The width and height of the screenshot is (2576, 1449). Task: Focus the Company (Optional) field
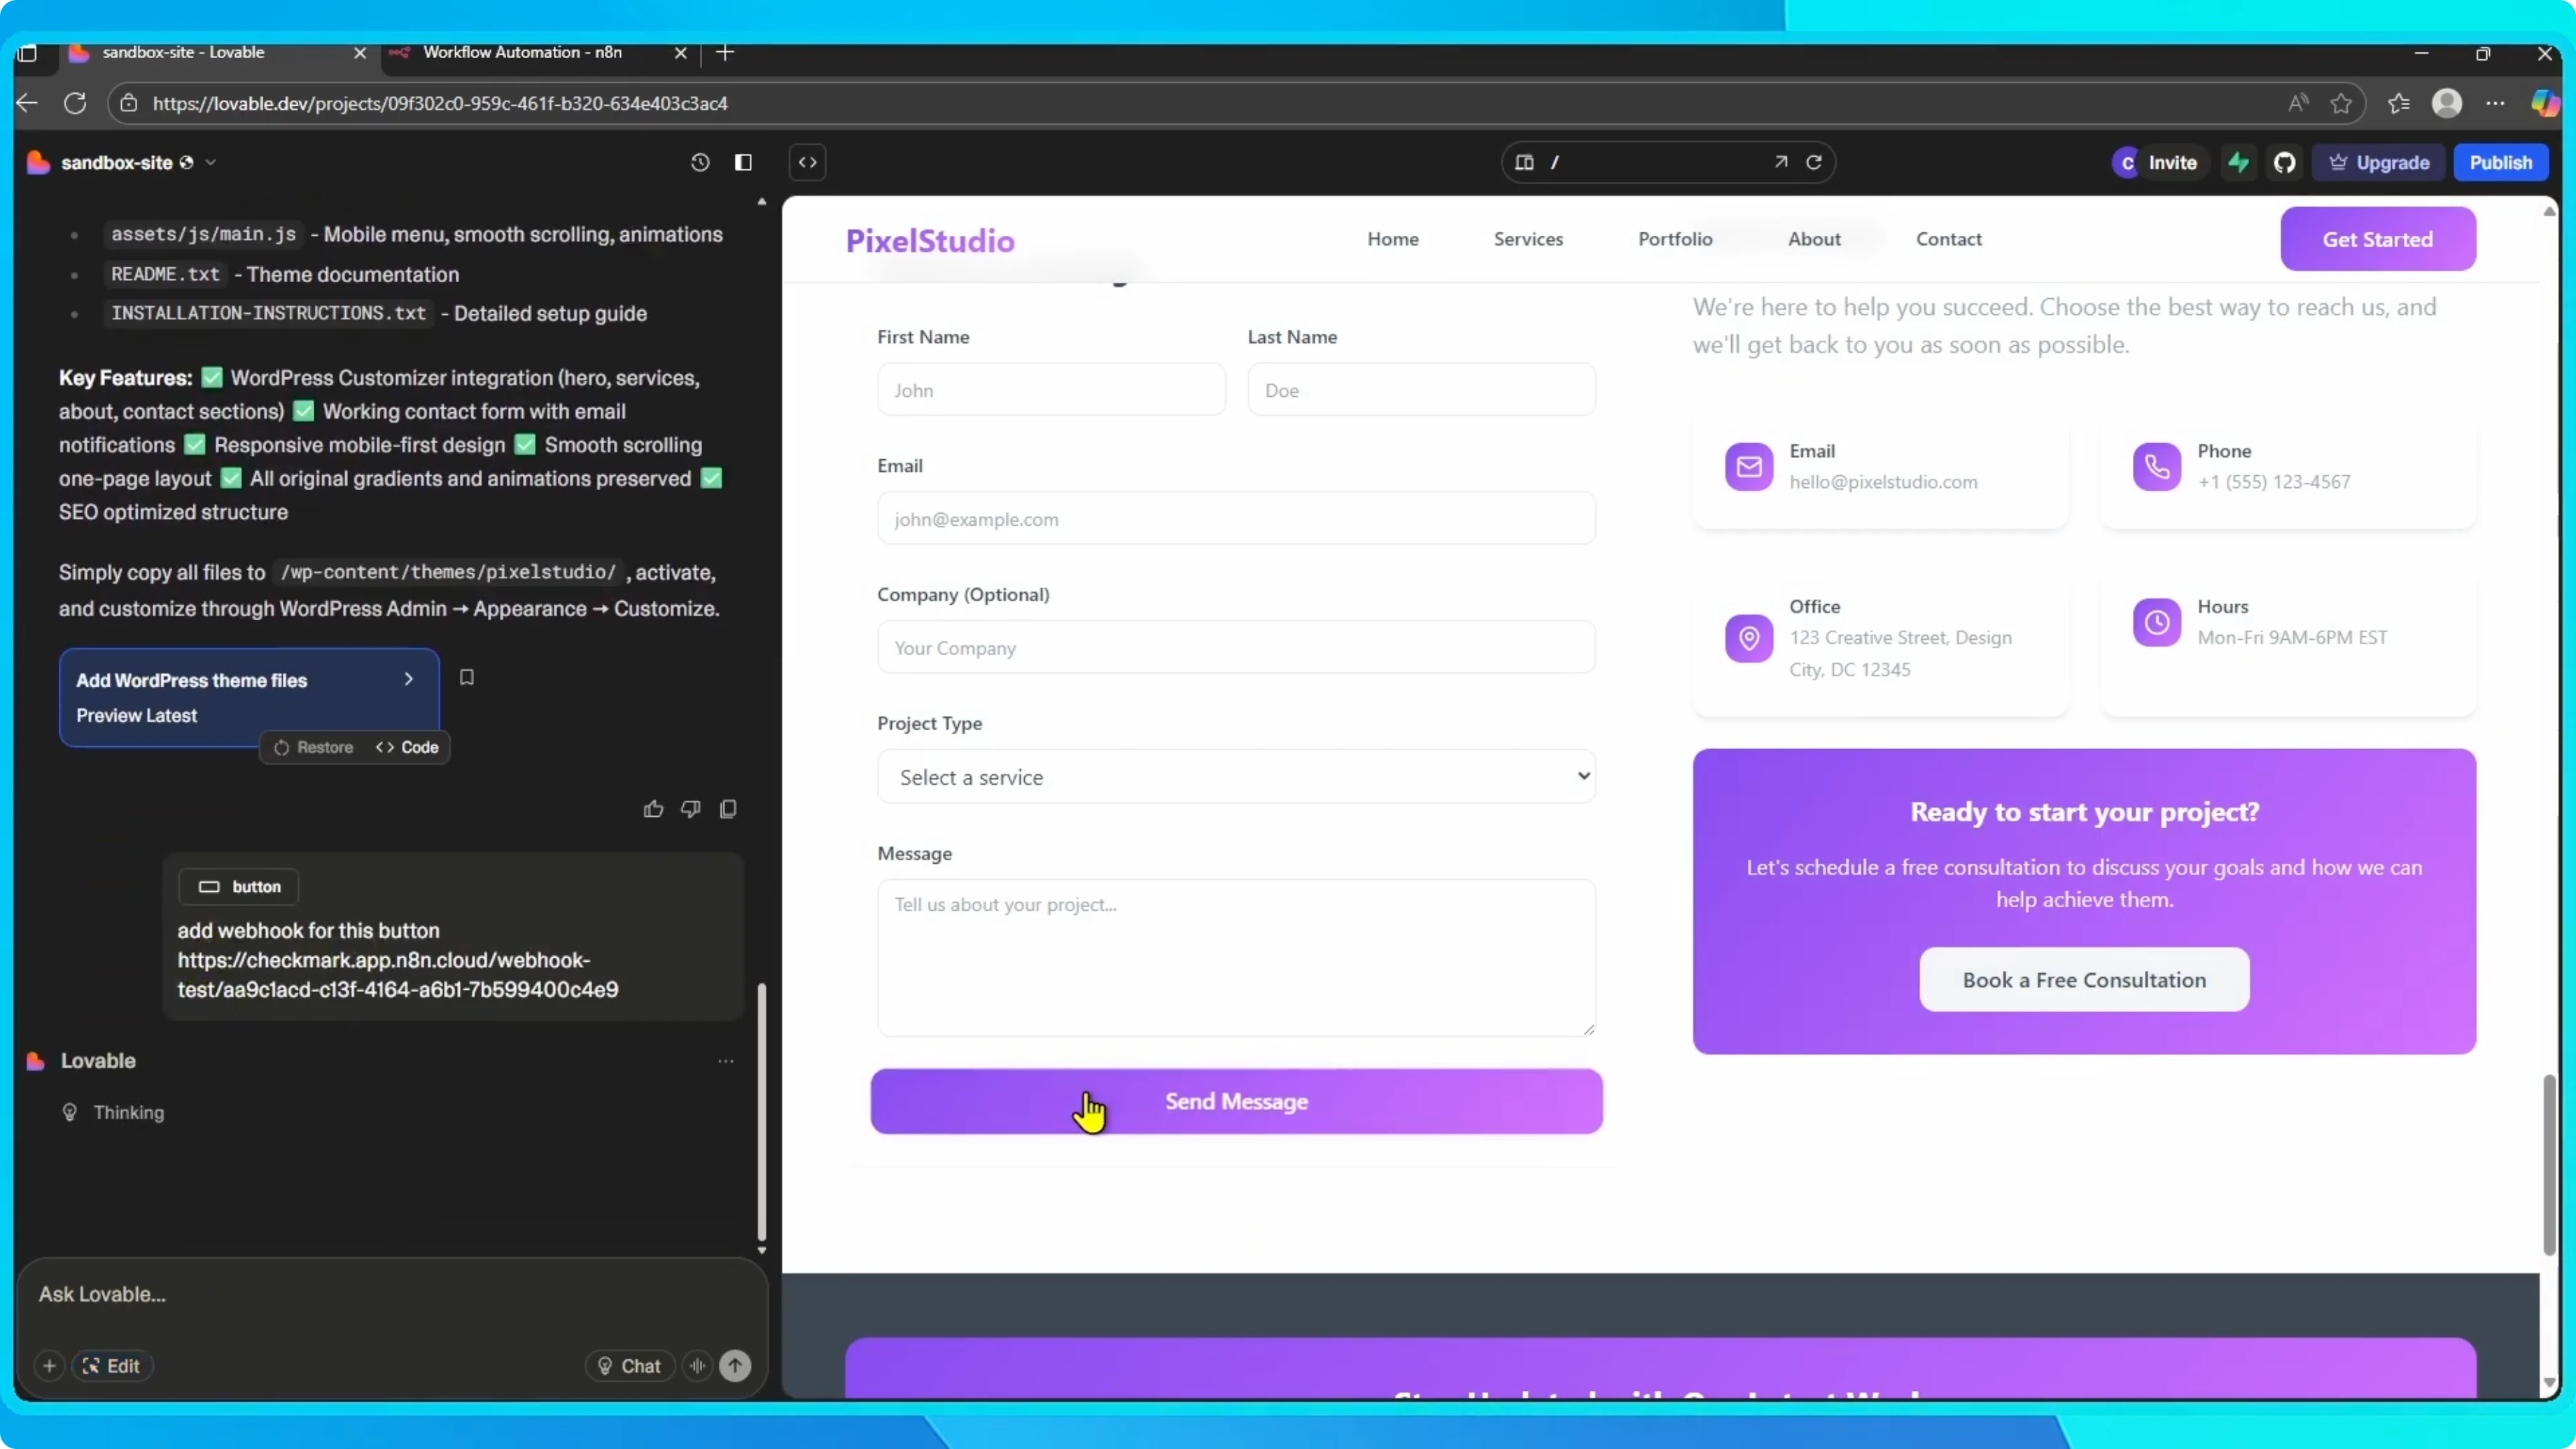click(x=1236, y=647)
